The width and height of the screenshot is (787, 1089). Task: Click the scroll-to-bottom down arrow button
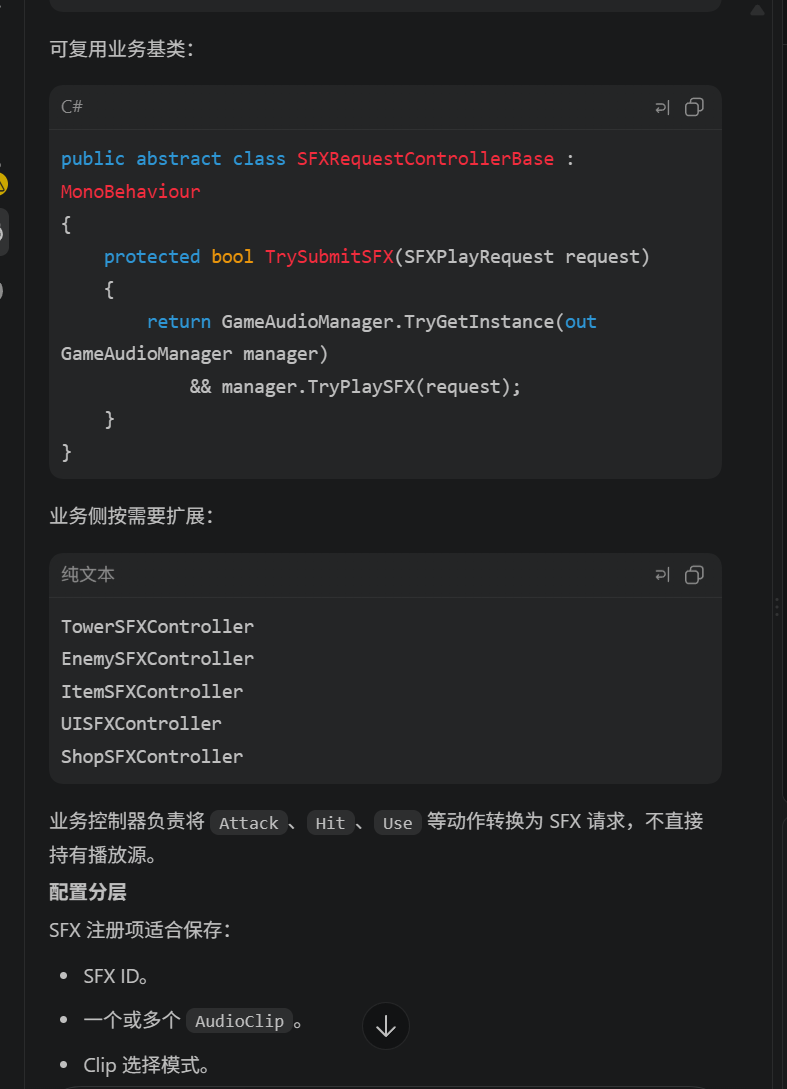click(x=386, y=1026)
